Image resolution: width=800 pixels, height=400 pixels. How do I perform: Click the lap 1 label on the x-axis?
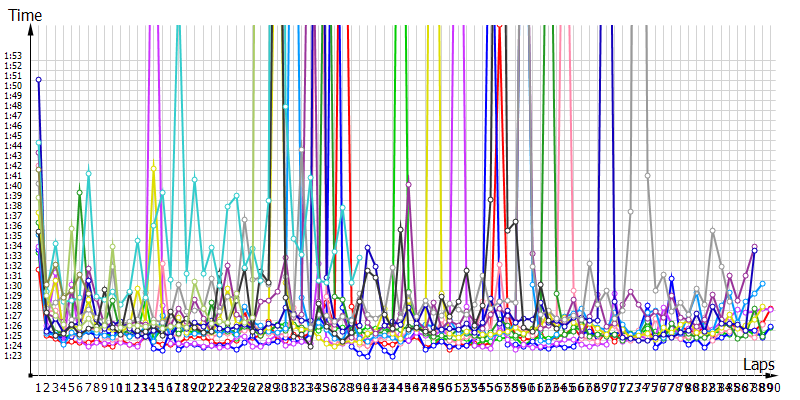(39, 387)
